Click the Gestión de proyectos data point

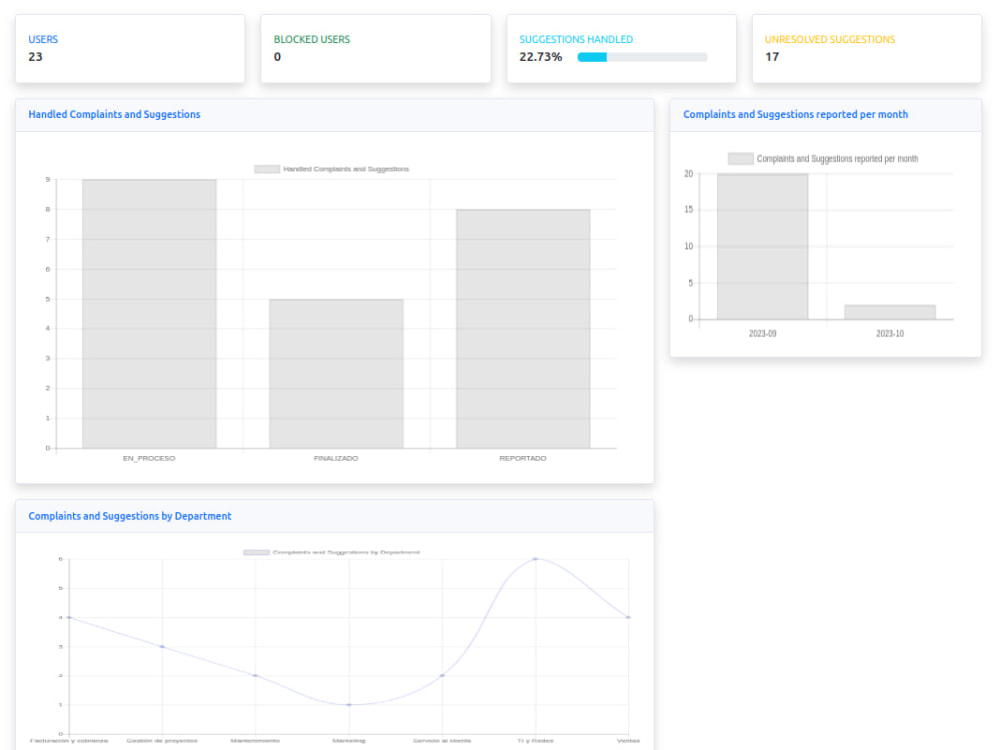pos(162,647)
